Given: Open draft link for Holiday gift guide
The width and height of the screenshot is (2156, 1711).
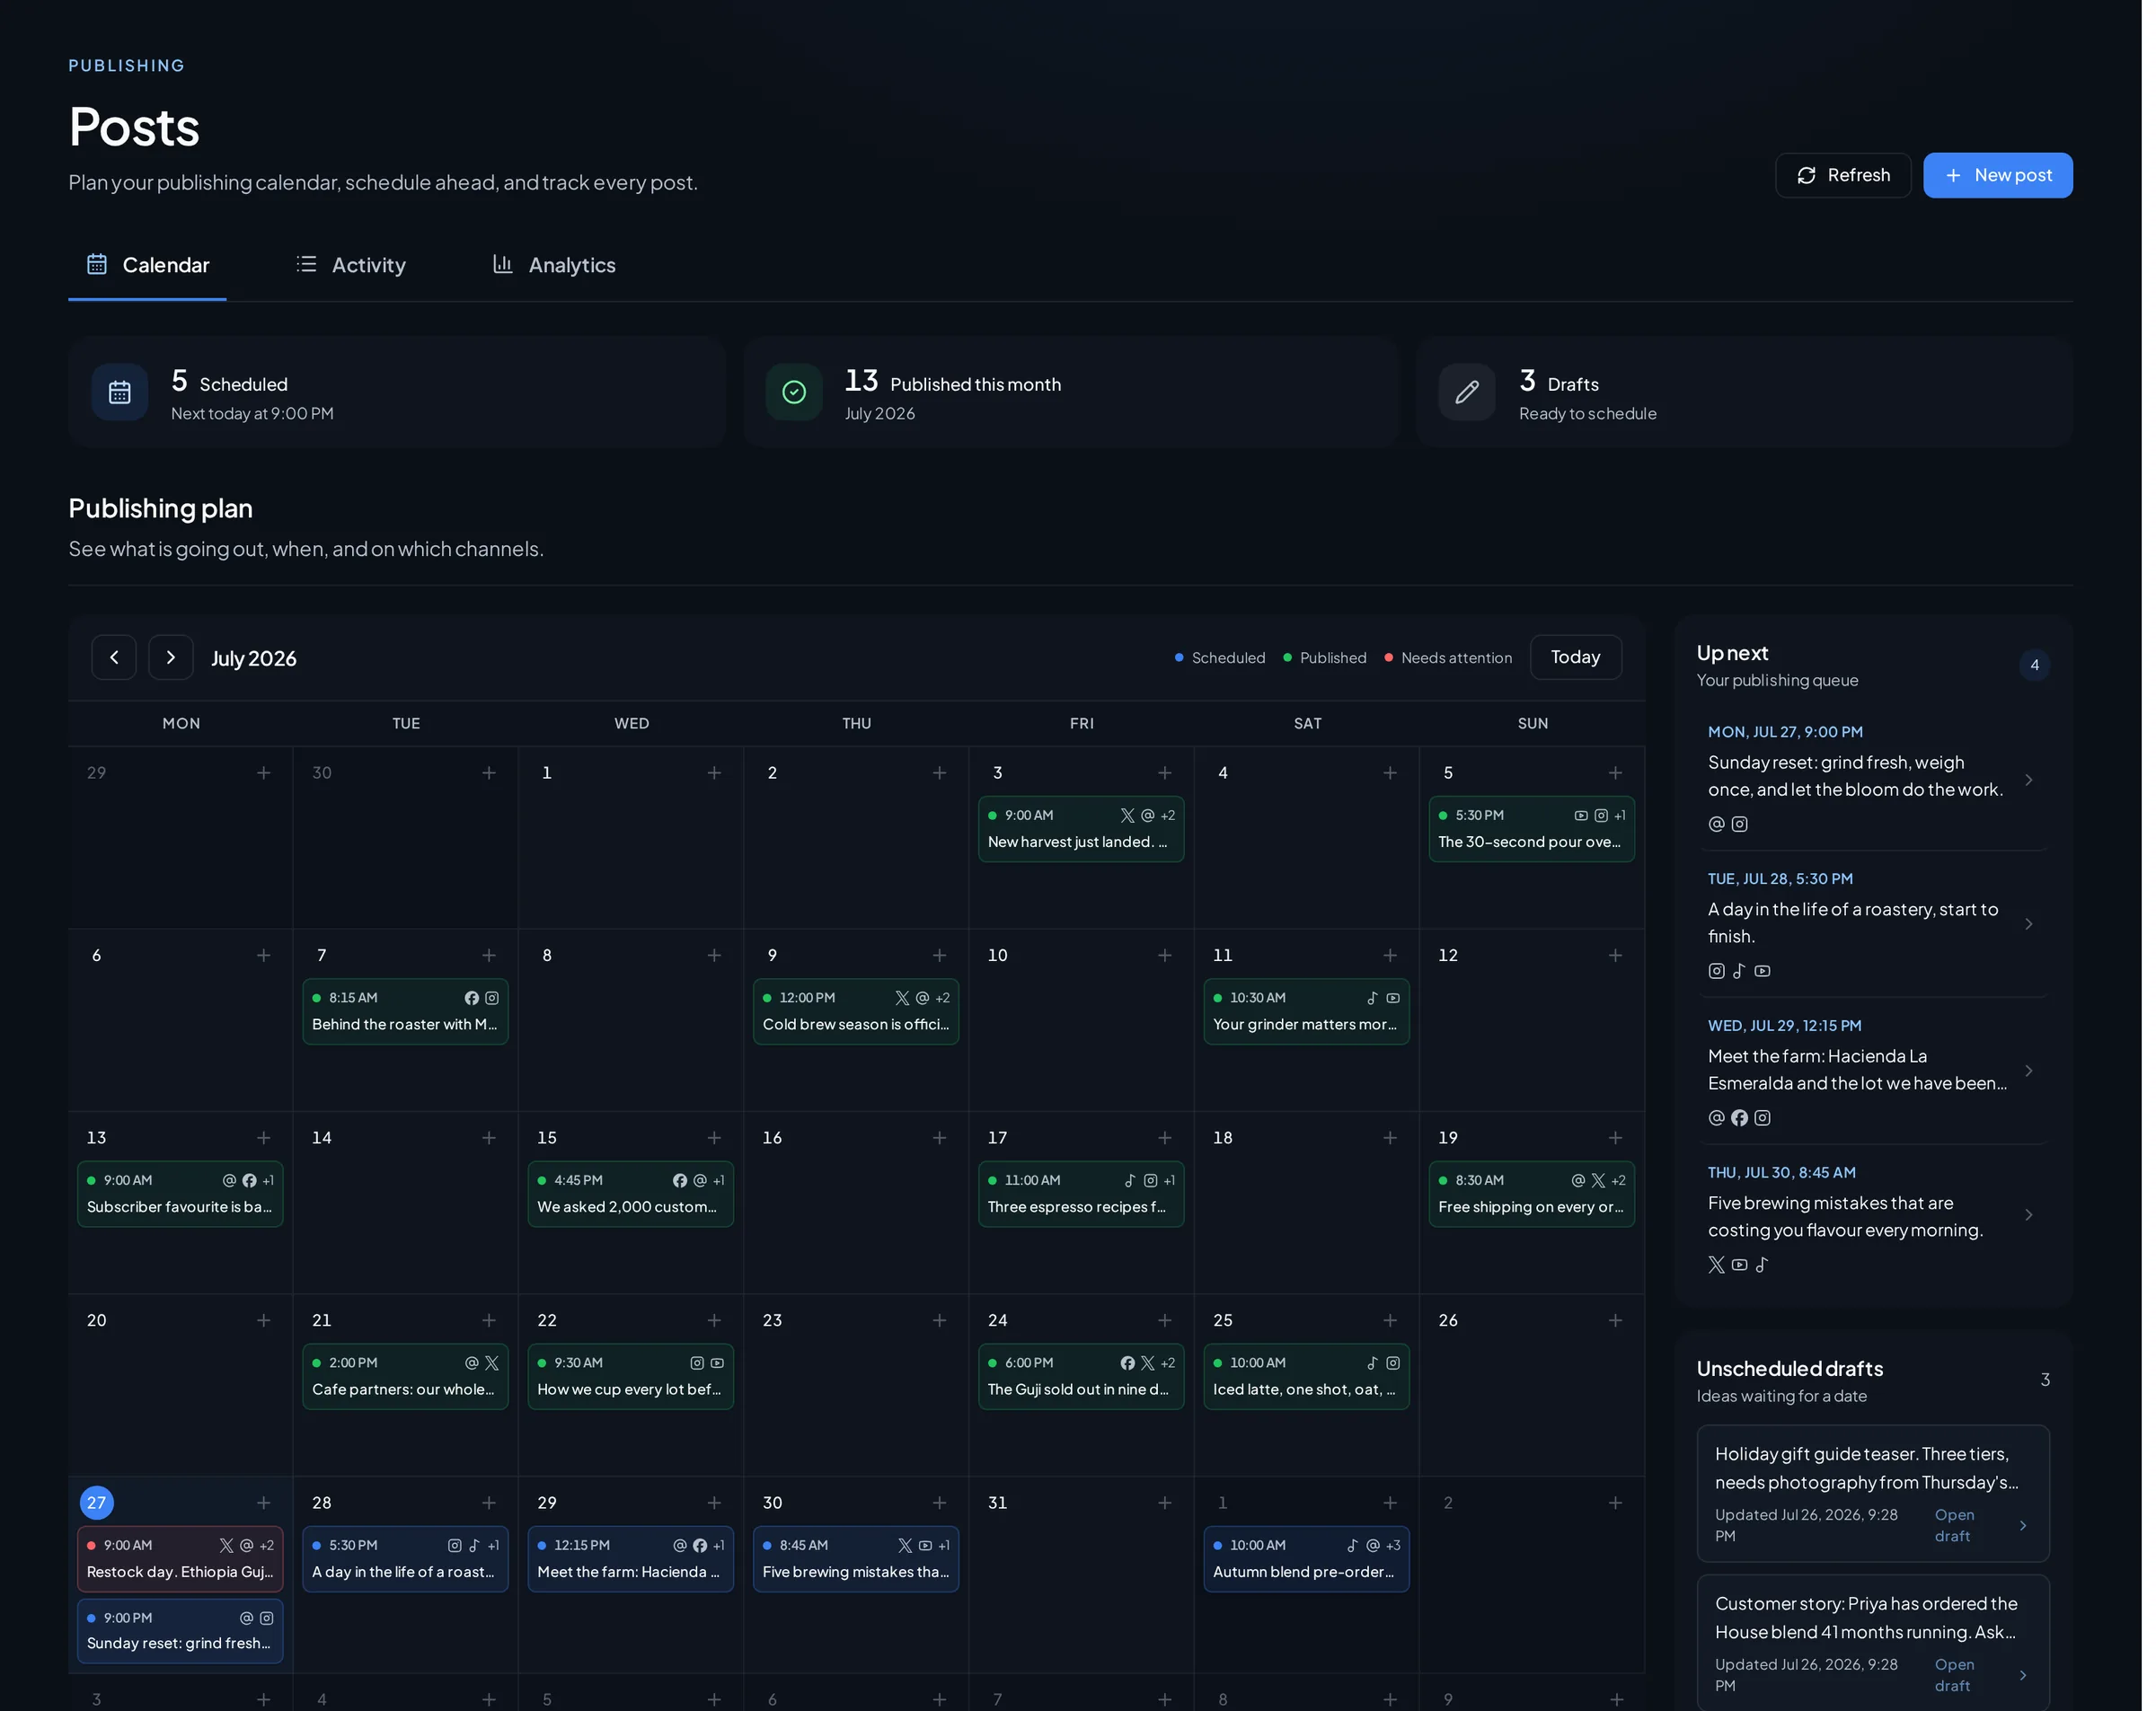Looking at the screenshot, I should tap(1955, 1526).
